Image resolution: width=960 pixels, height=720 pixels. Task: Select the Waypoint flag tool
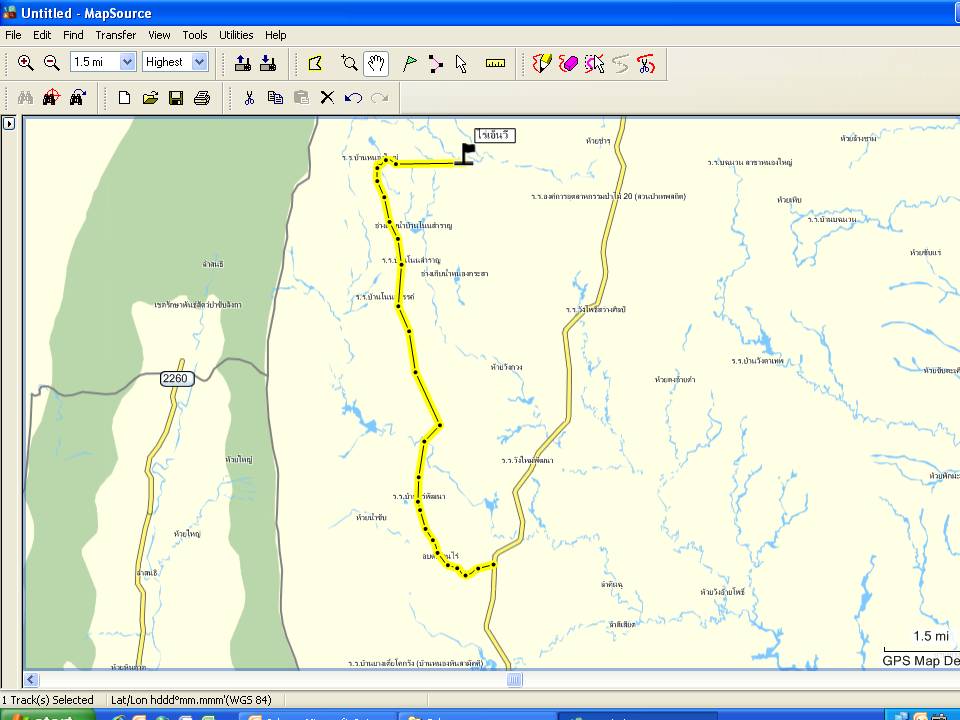coord(409,64)
